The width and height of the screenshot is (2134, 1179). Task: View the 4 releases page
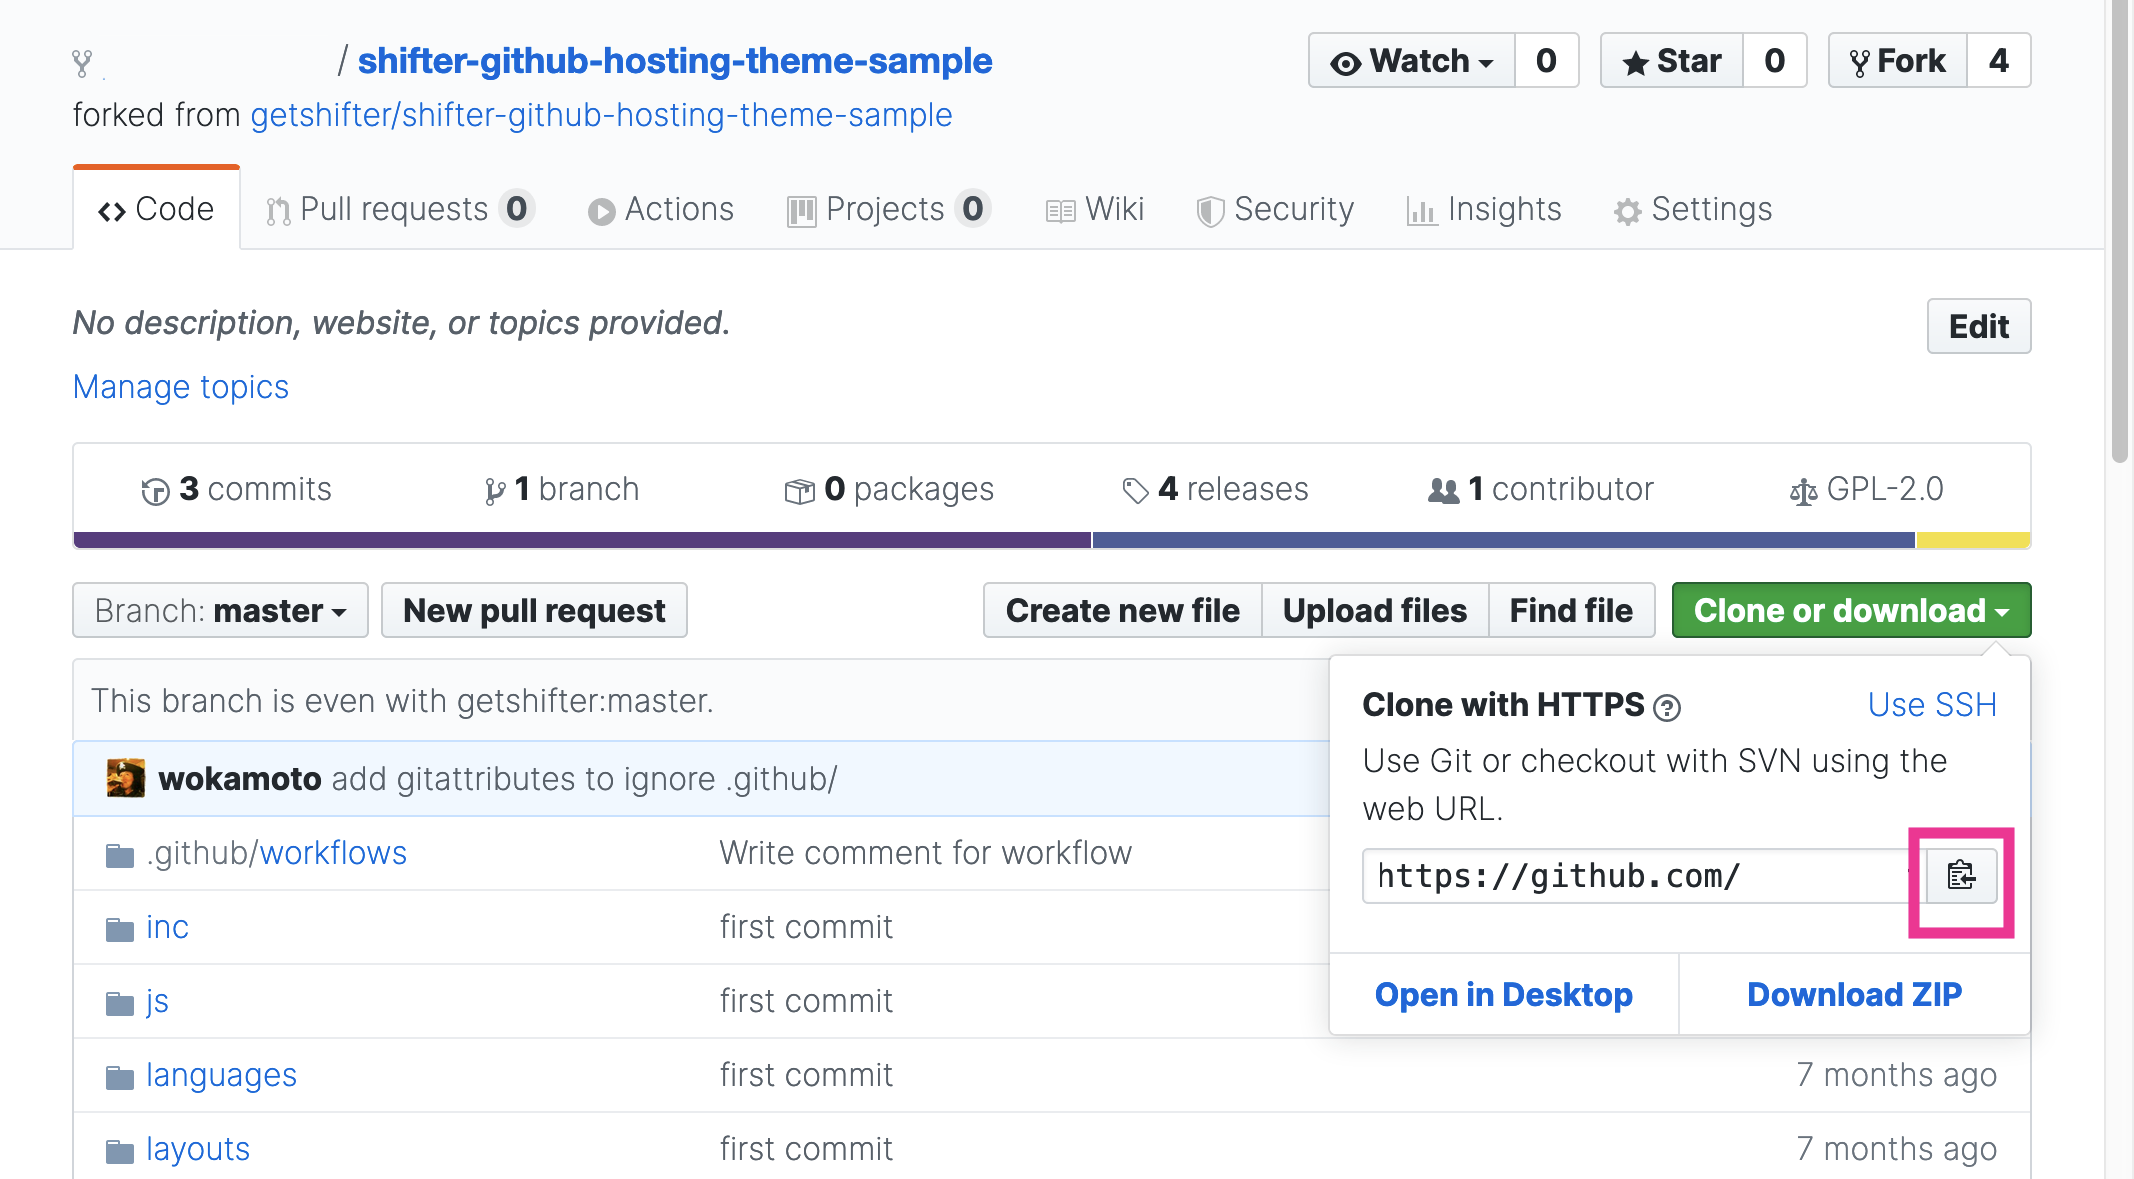click(x=1215, y=489)
